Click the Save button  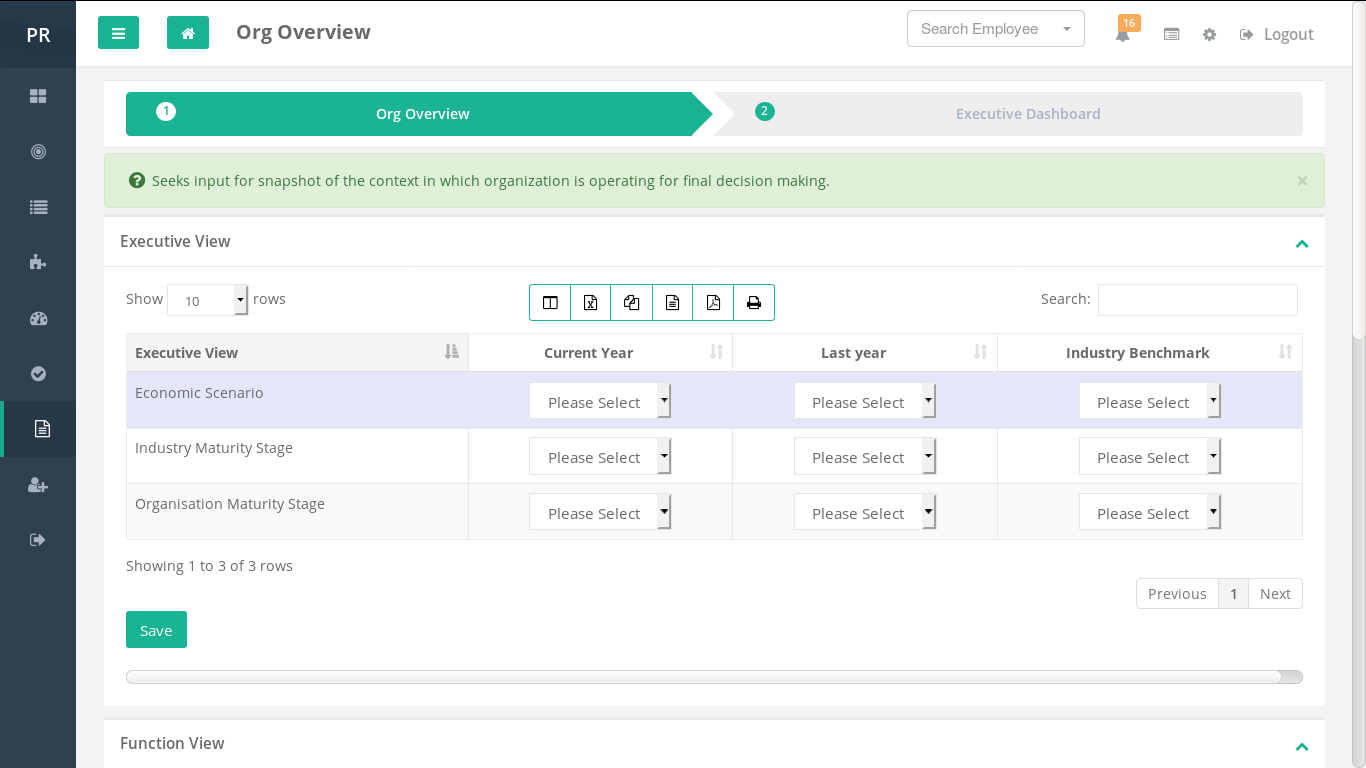point(156,630)
